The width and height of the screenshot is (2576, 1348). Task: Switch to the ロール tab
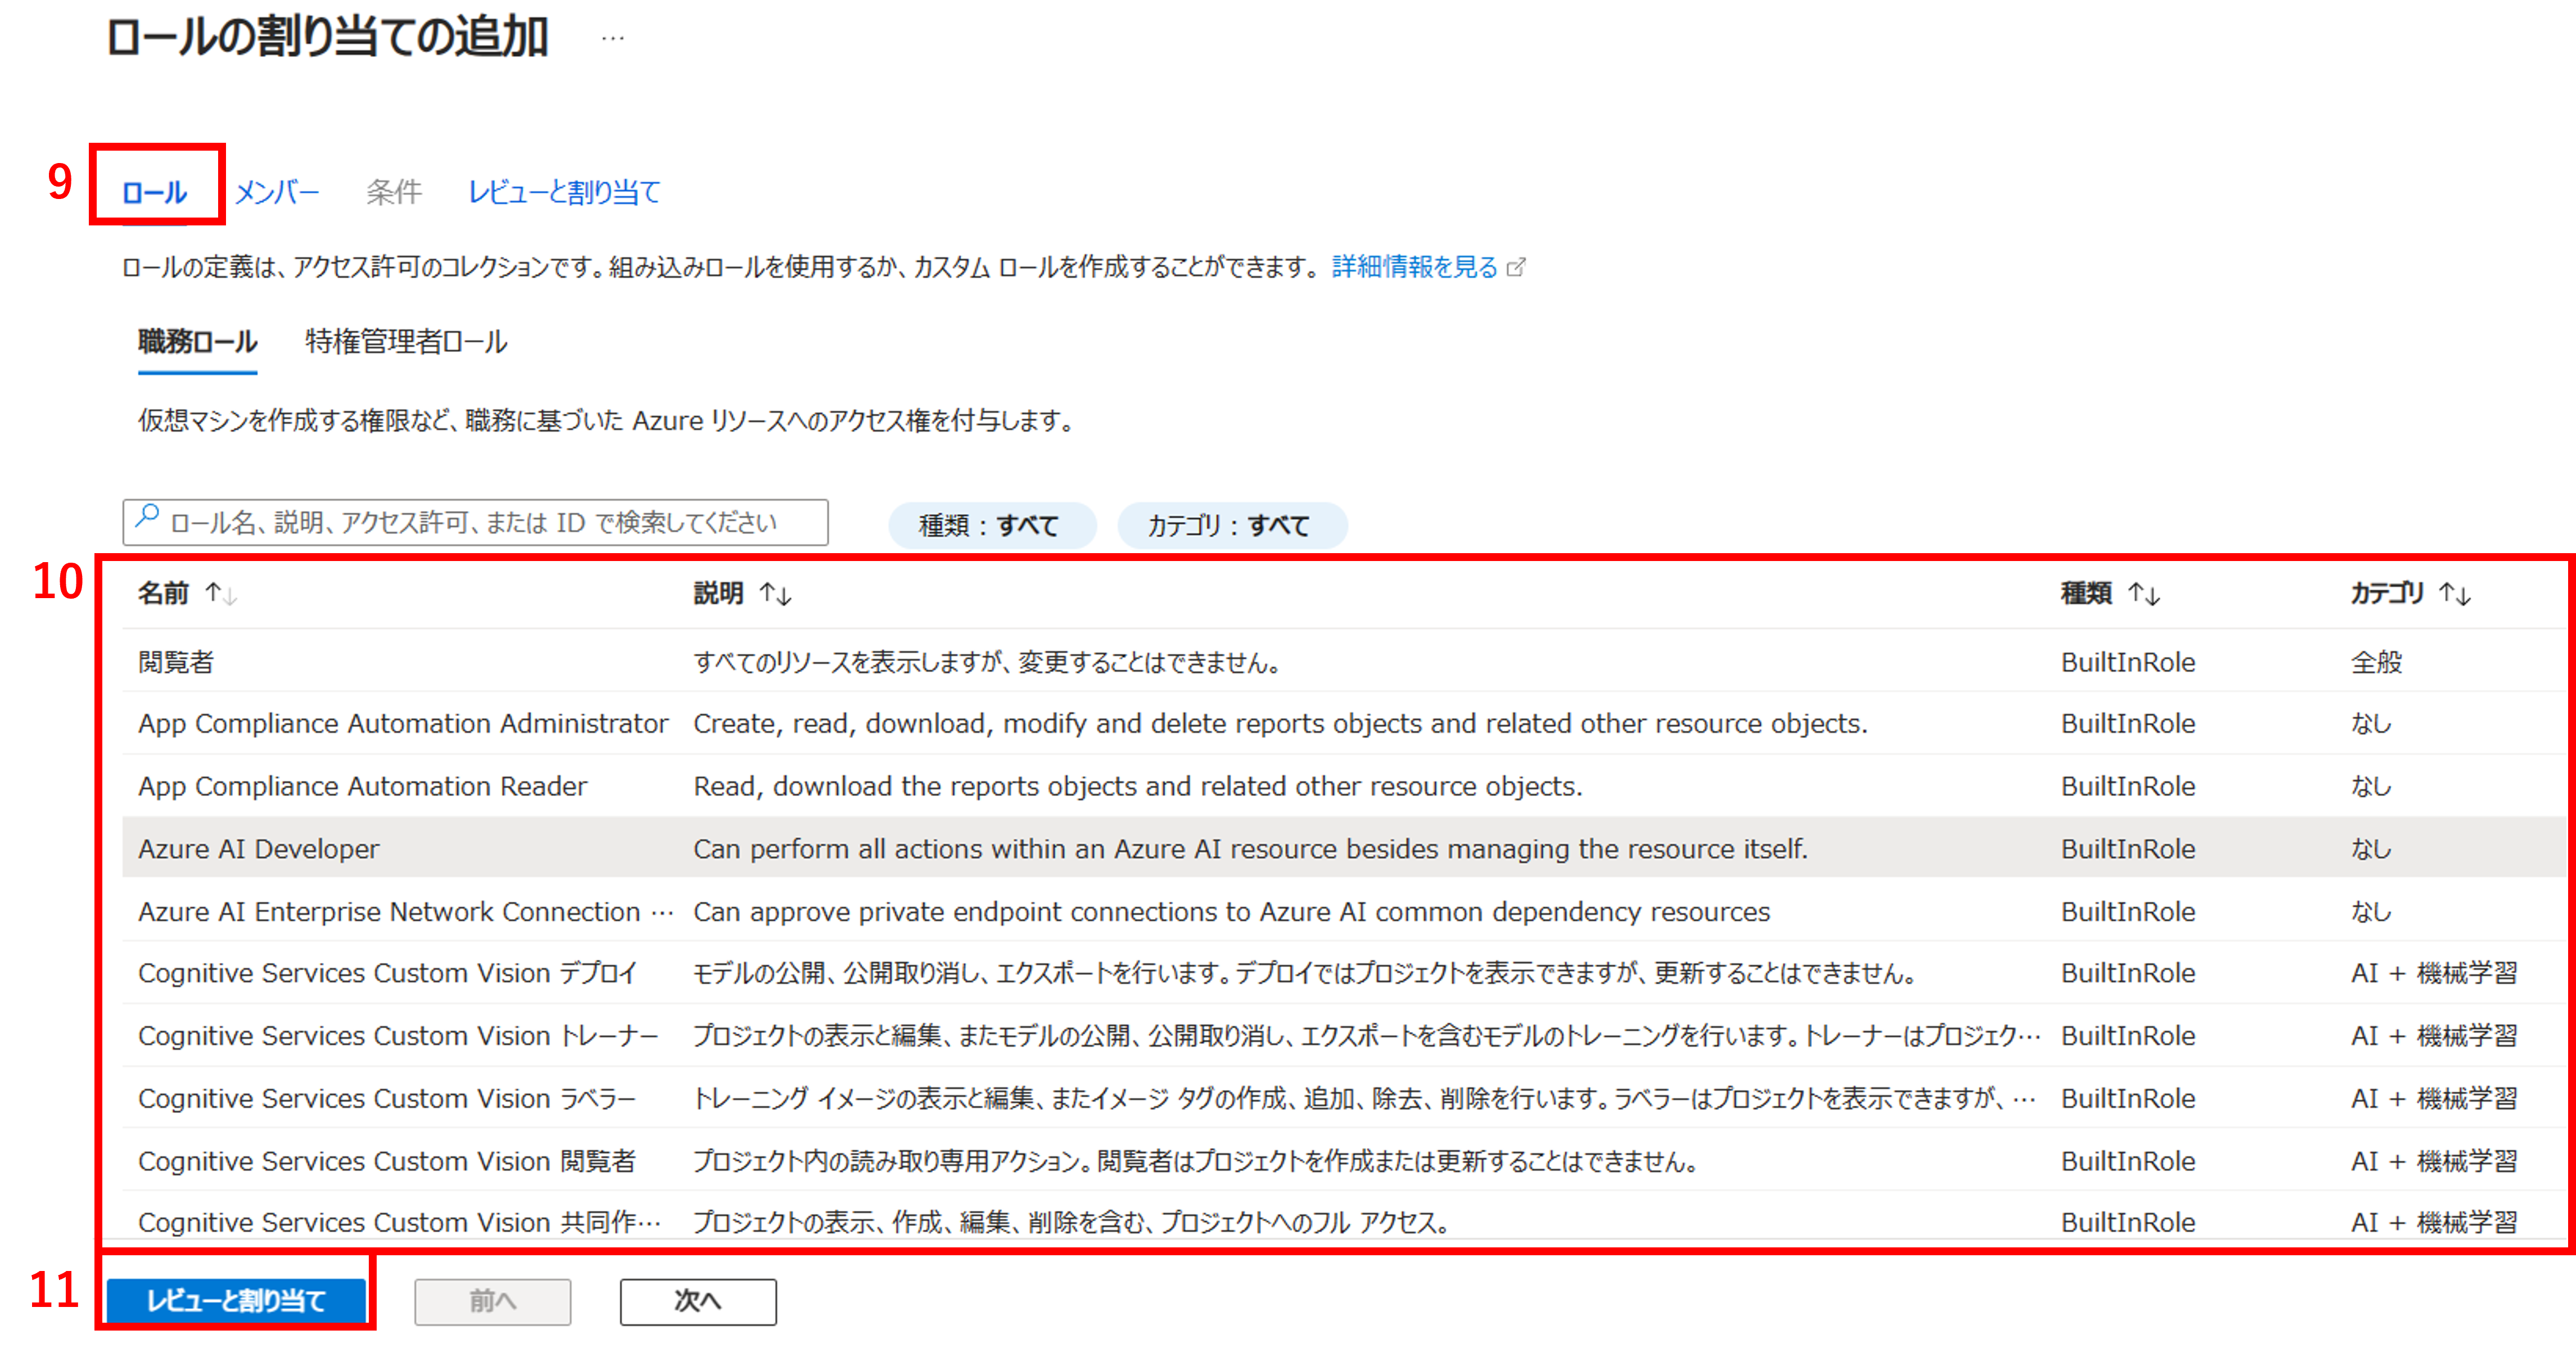(x=155, y=192)
